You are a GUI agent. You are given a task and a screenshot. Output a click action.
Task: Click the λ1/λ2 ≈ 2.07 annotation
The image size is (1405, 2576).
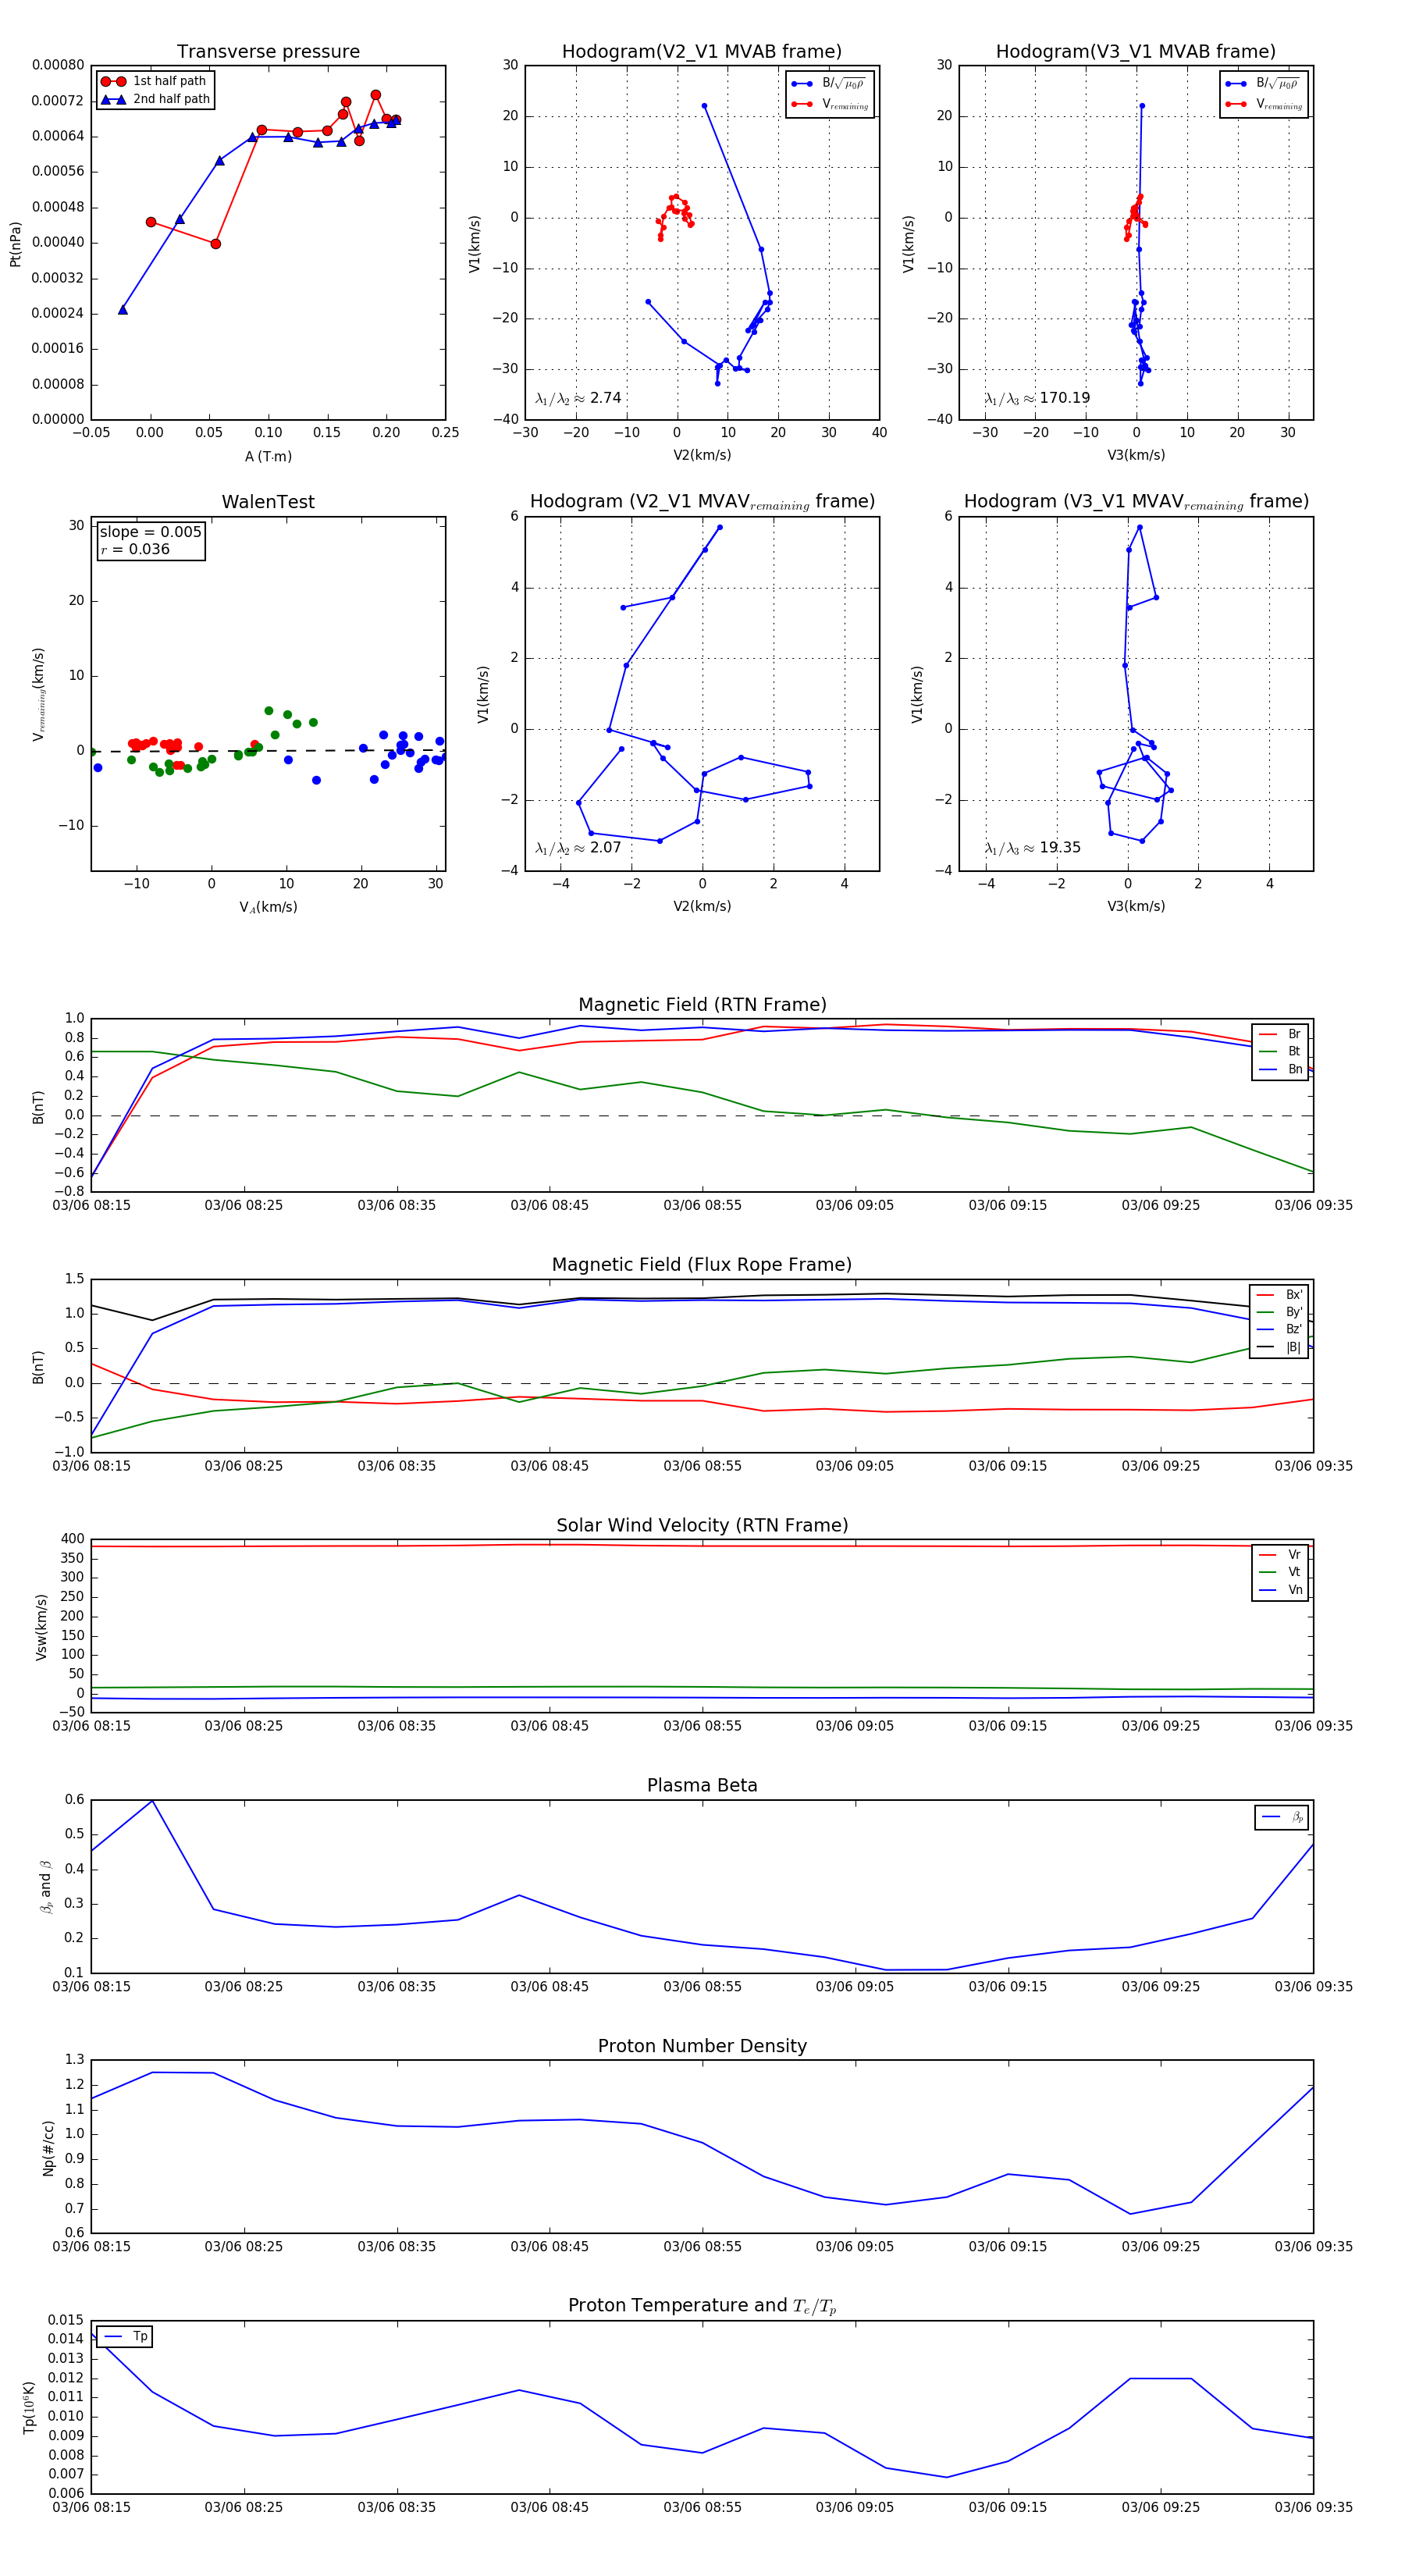[578, 848]
